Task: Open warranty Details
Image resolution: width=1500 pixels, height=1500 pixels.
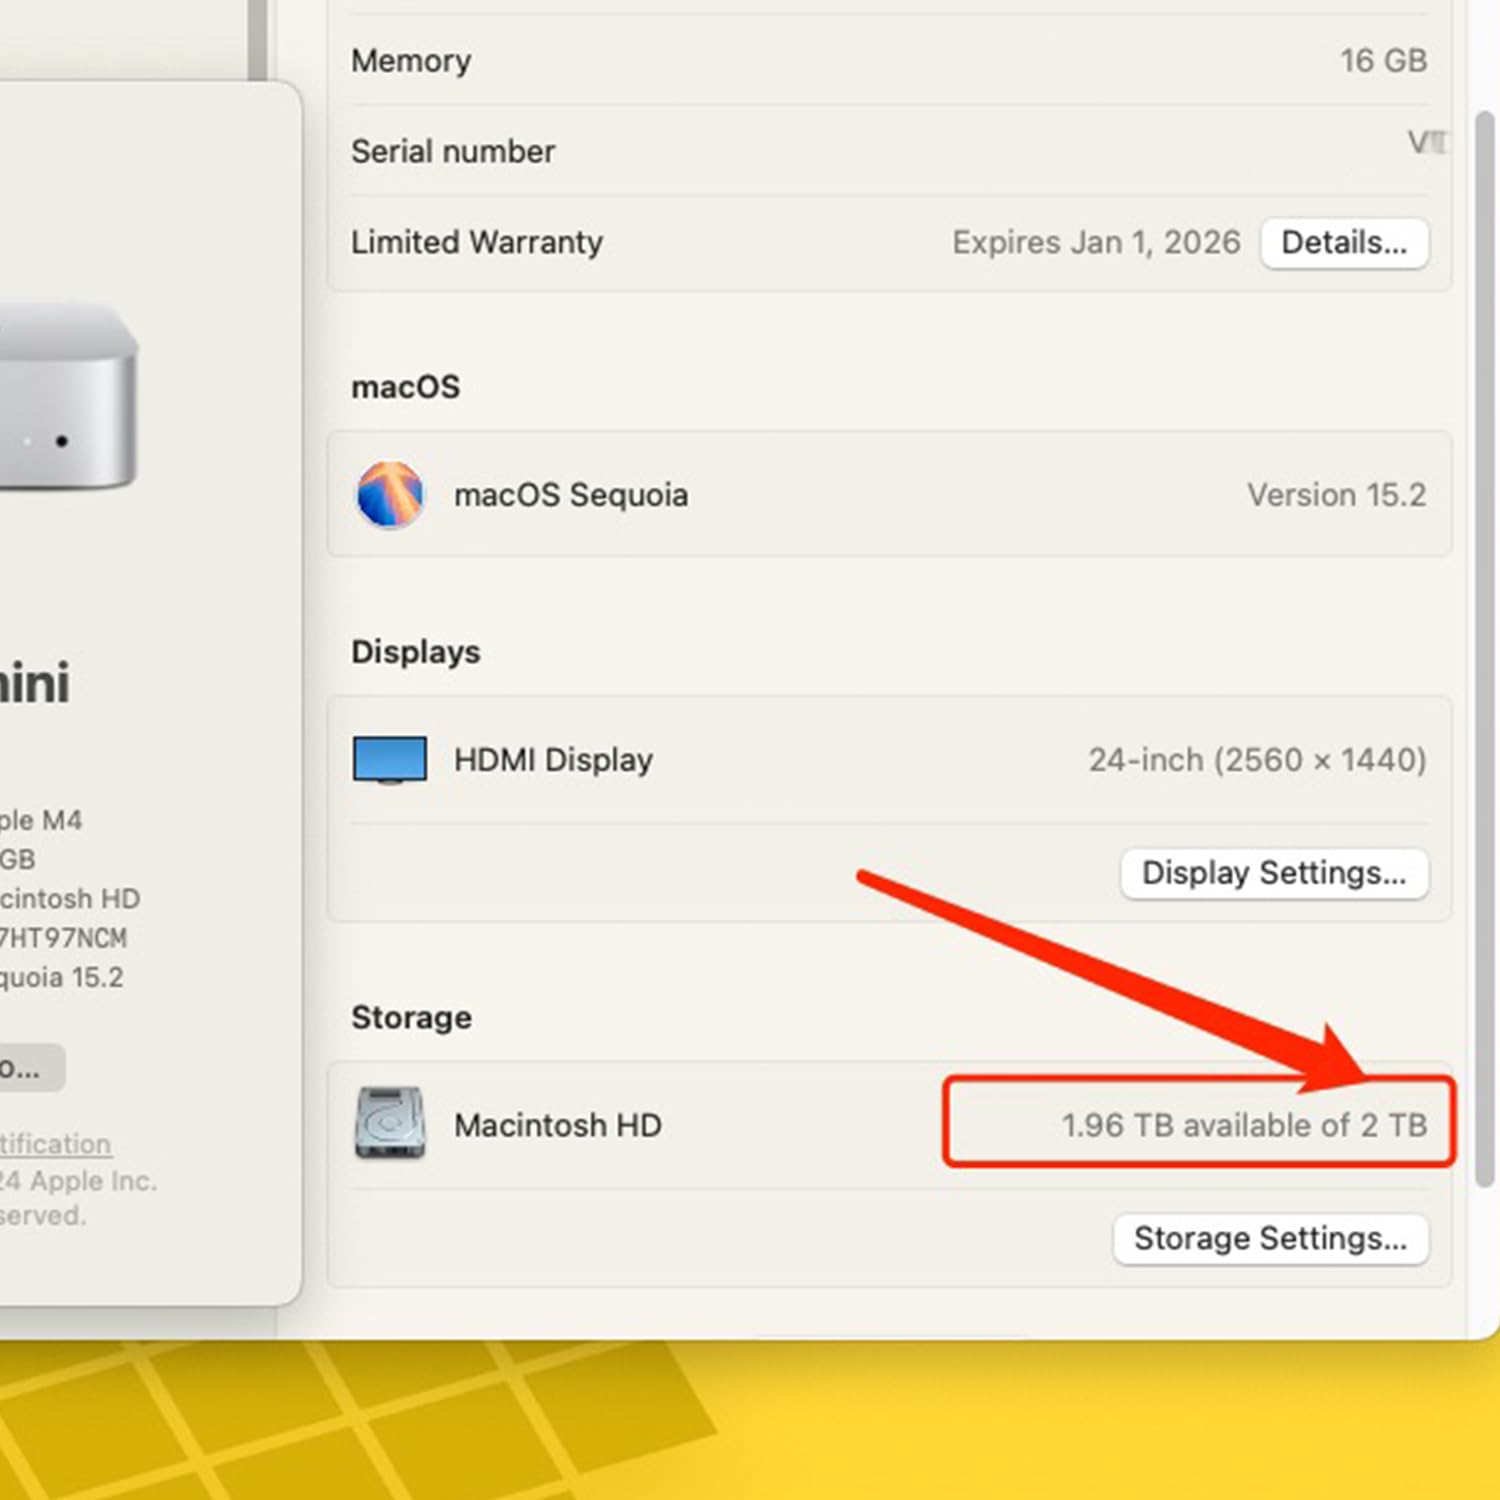Action: coord(1344,242)
